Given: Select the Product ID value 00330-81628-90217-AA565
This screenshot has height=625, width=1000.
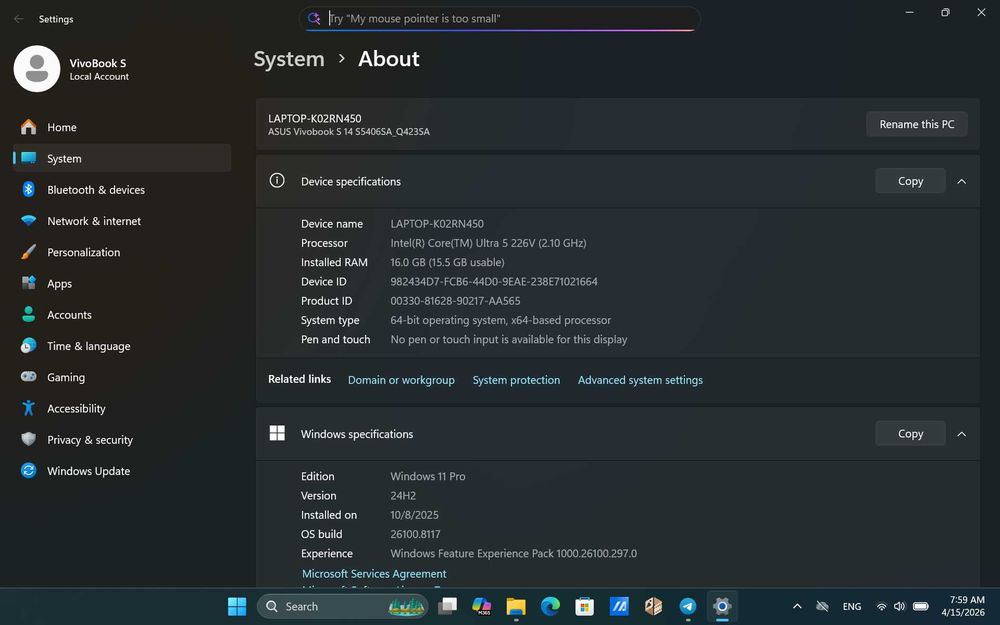Looking at the screenshot, I should pyautogui.click(x=455, y=300).
